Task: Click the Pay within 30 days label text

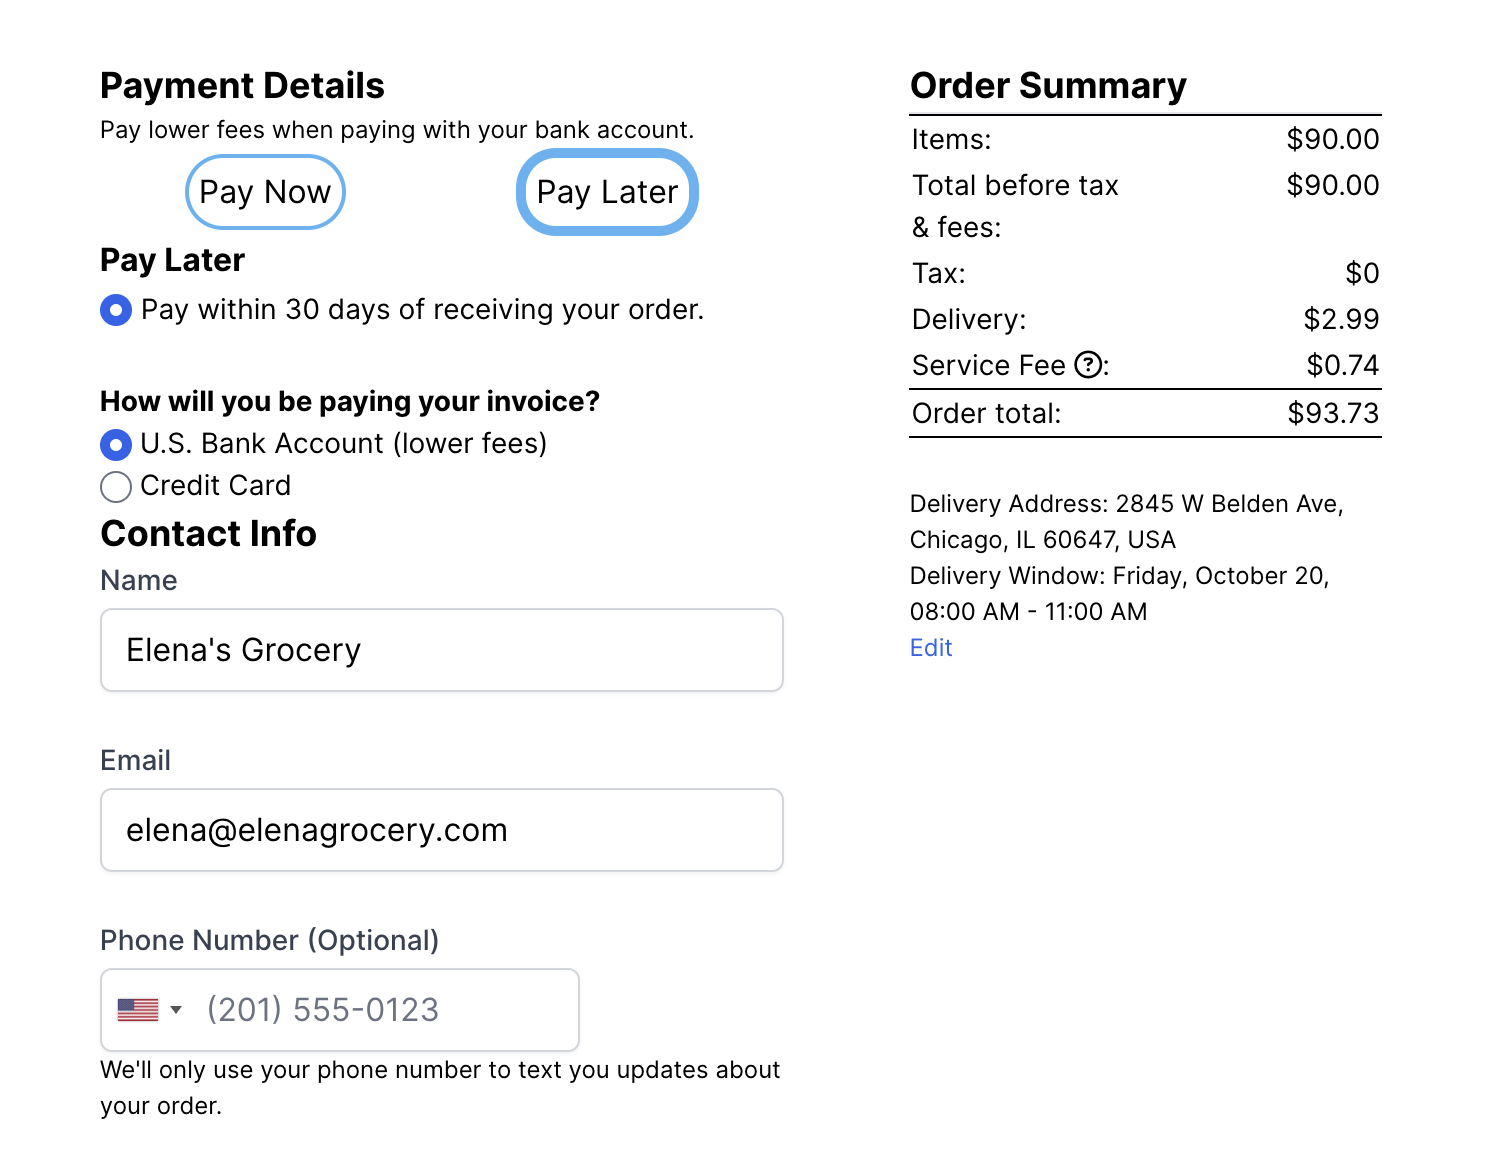Action: pyautogui.click(x=422, y=310)
